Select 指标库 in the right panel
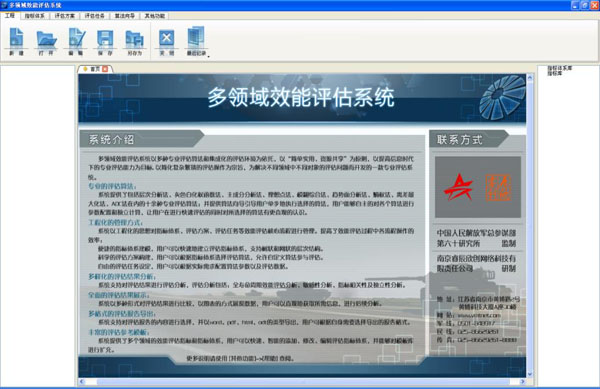Viewport: 600px width, 389px height. click(x=554, y=73)
